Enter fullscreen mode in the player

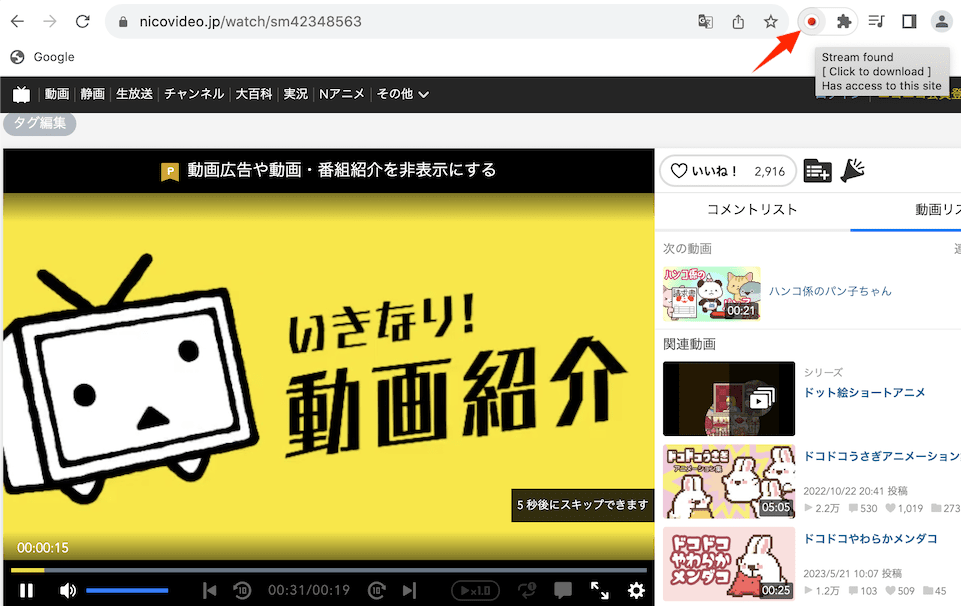coord(599,590)
